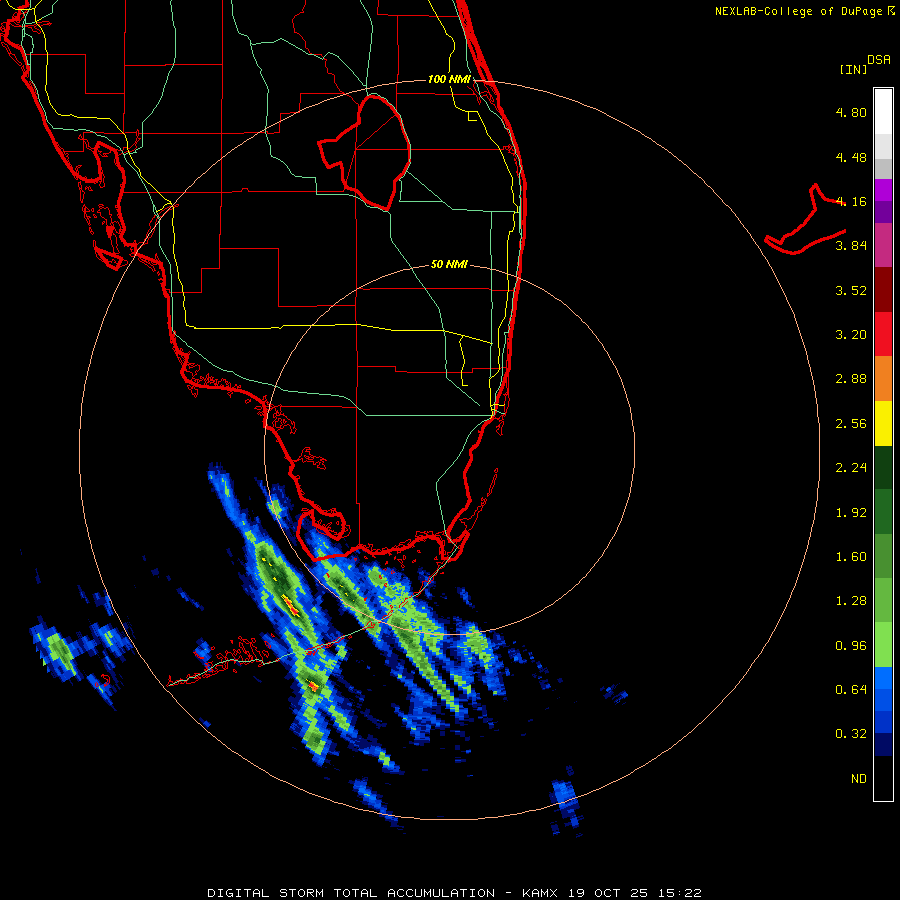
Task: Select the 0.64 legend value
Action: [x=851, y=690]
